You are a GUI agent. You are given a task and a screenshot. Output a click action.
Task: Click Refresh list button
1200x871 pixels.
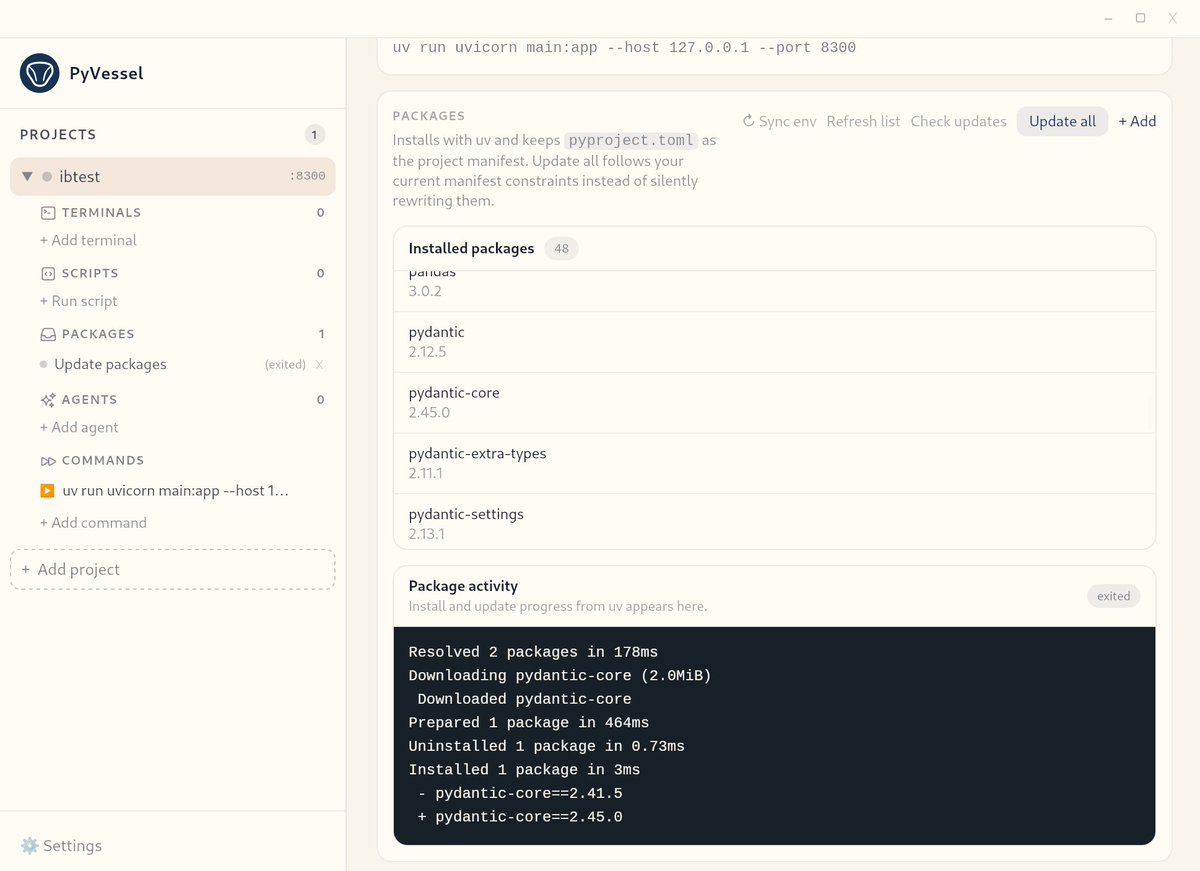click(863, 121)
